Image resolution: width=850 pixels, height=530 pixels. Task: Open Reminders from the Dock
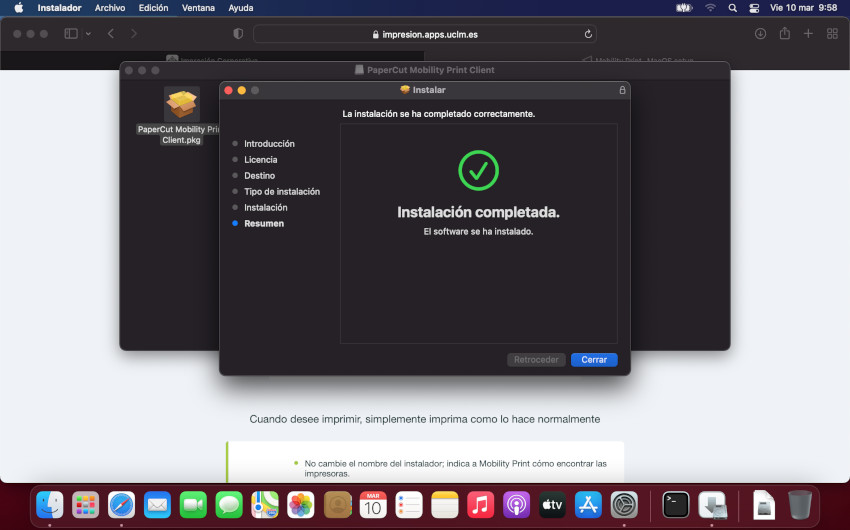[x=409, y=505]
